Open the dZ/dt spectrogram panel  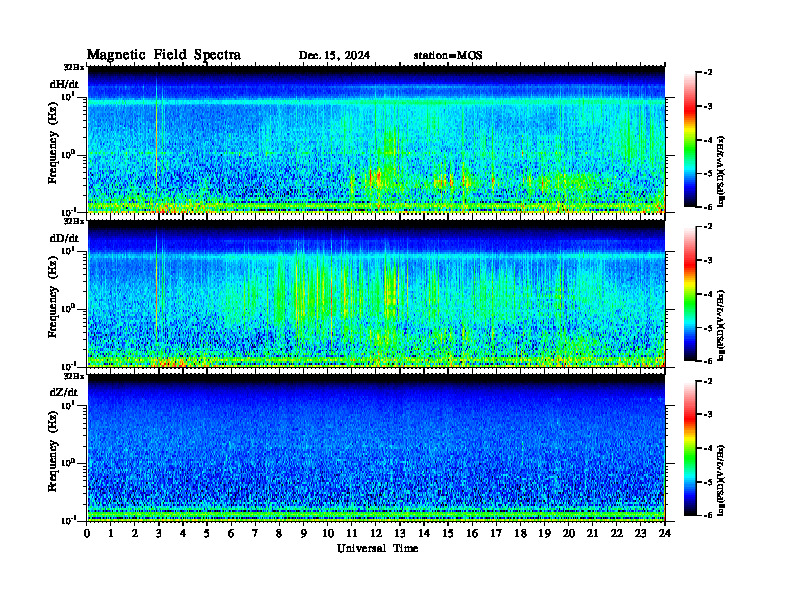coord(376,448)
